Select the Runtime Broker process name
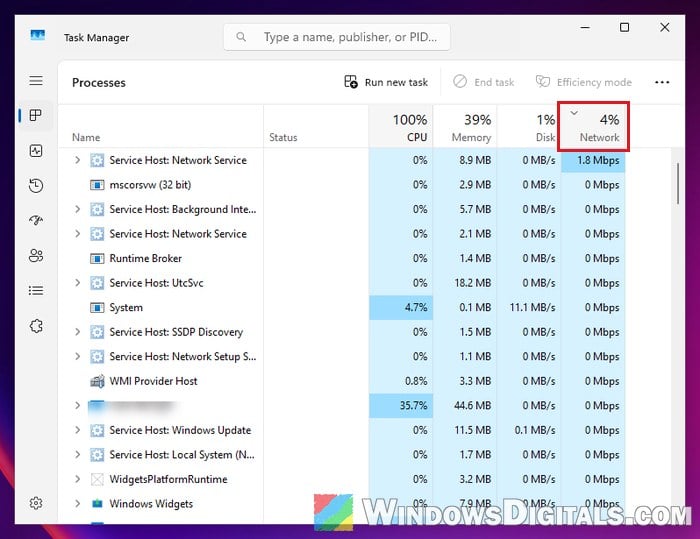The width and height of the screenshot is (700, 539). [x=146, y=259]
